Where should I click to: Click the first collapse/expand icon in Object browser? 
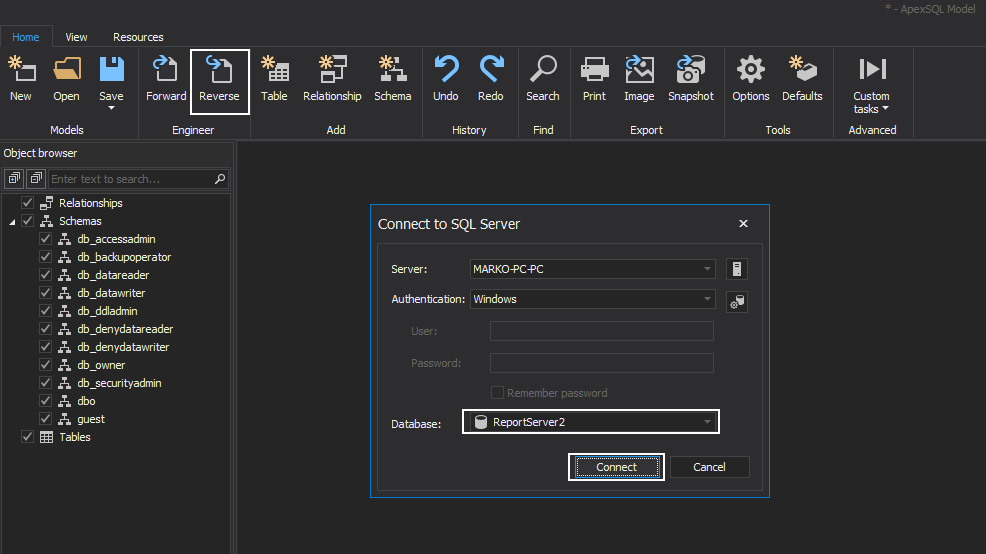[x=14, y=179]
